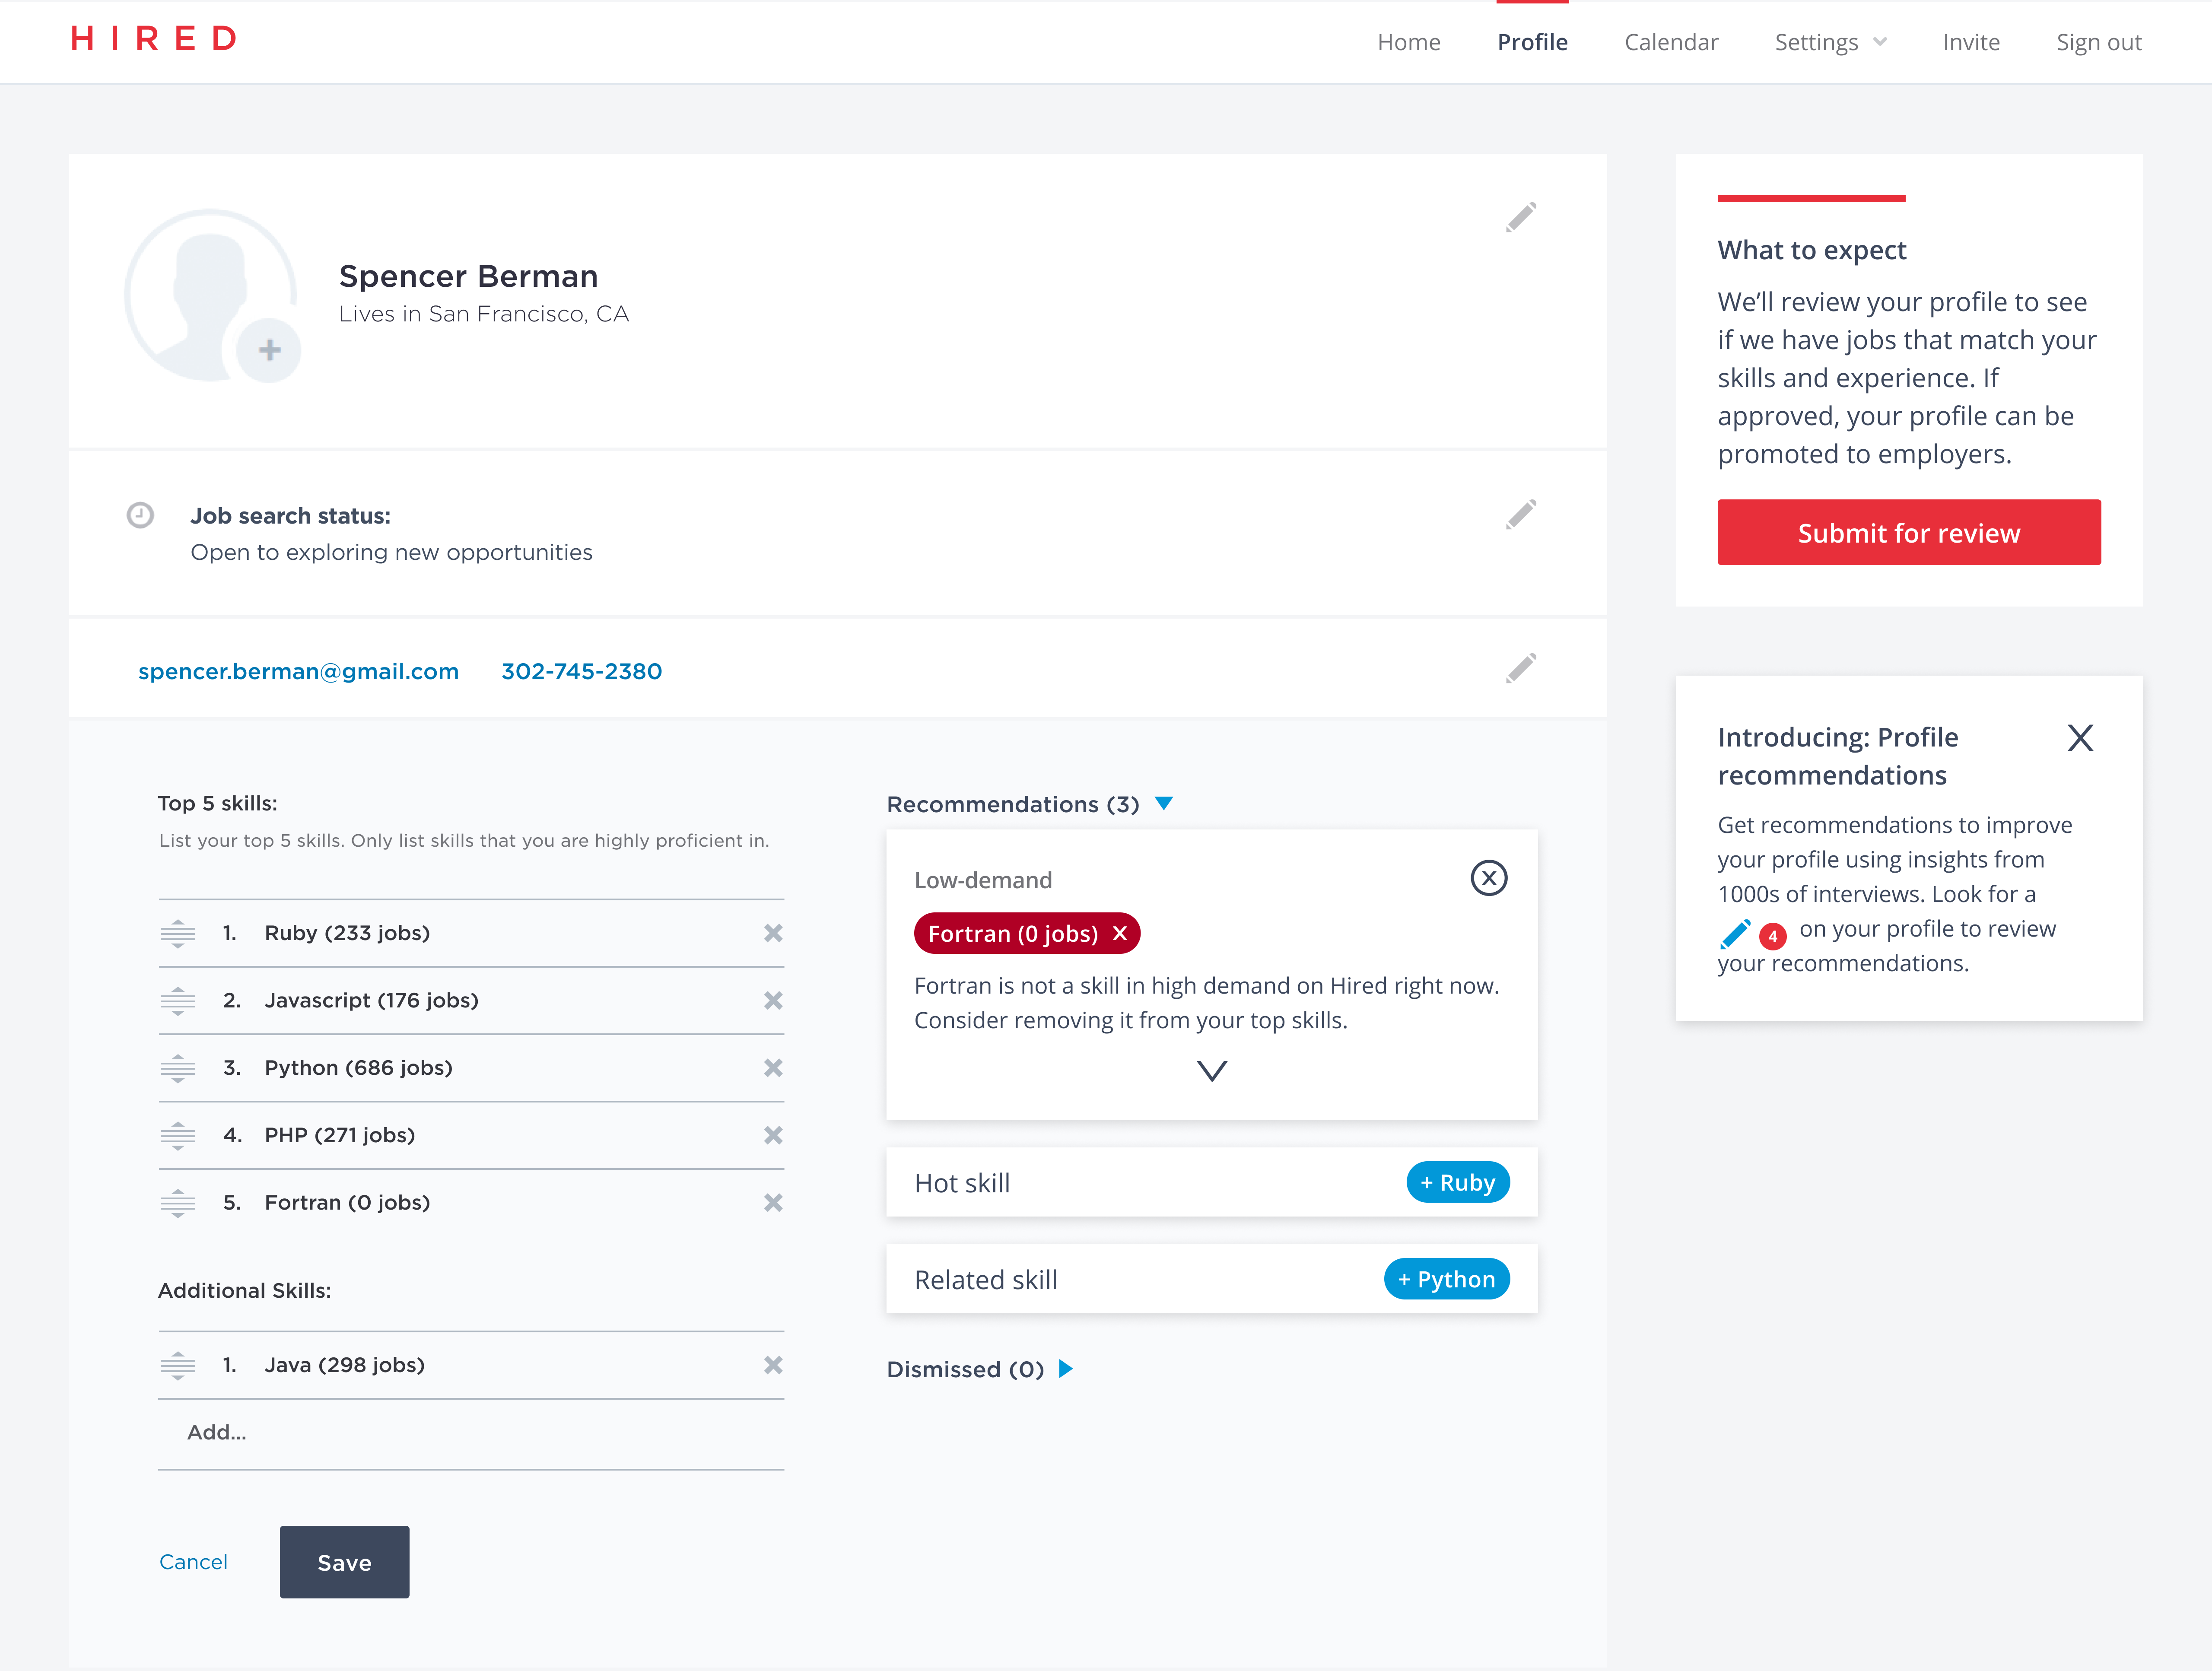
Task: Add profile photo using plus icon
Action: pos(269,350)
